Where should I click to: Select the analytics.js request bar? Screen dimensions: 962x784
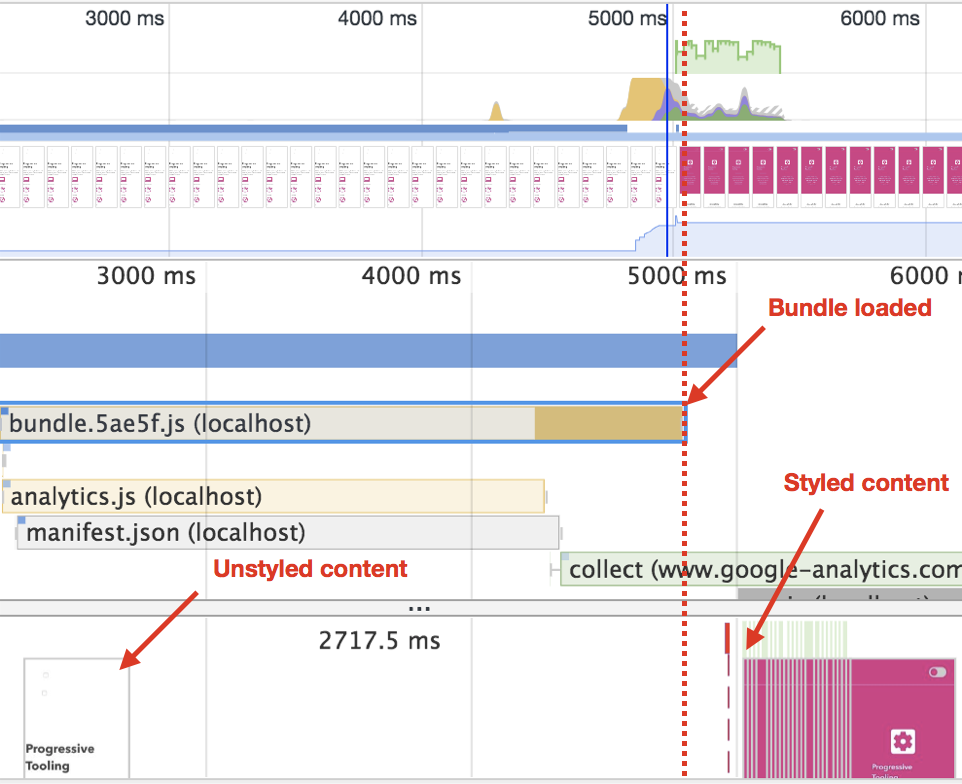click(x=273, y=496)
